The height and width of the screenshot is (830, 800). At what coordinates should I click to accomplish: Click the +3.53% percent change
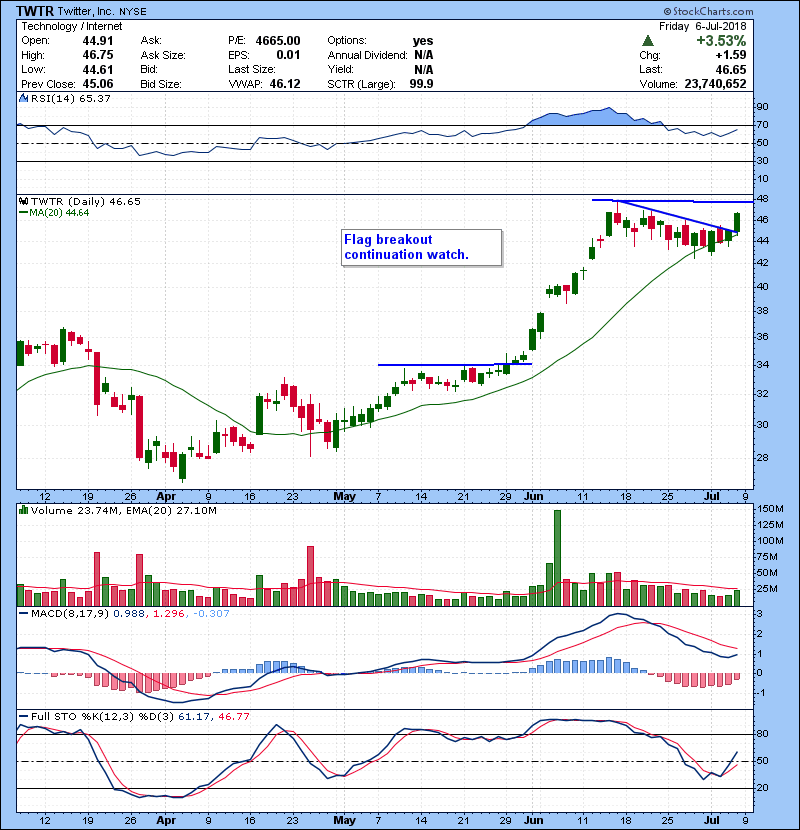point(721,41)
